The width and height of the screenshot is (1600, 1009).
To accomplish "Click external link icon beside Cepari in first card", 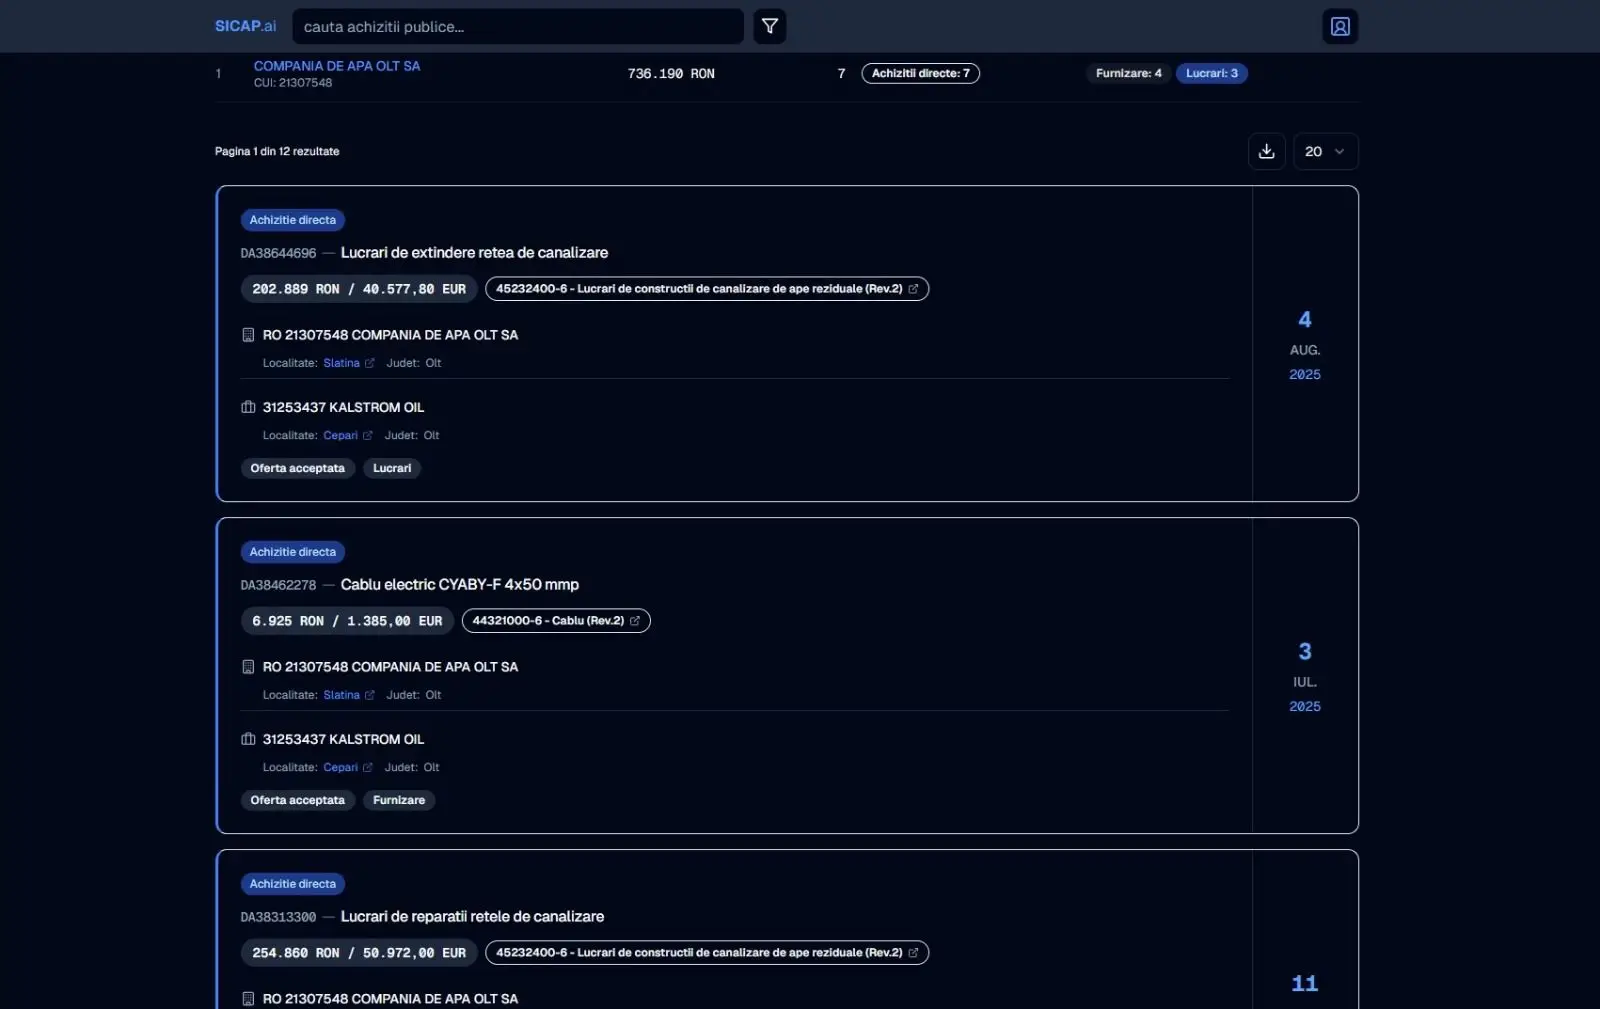I will pyautogui.click(x=368, y=436).
